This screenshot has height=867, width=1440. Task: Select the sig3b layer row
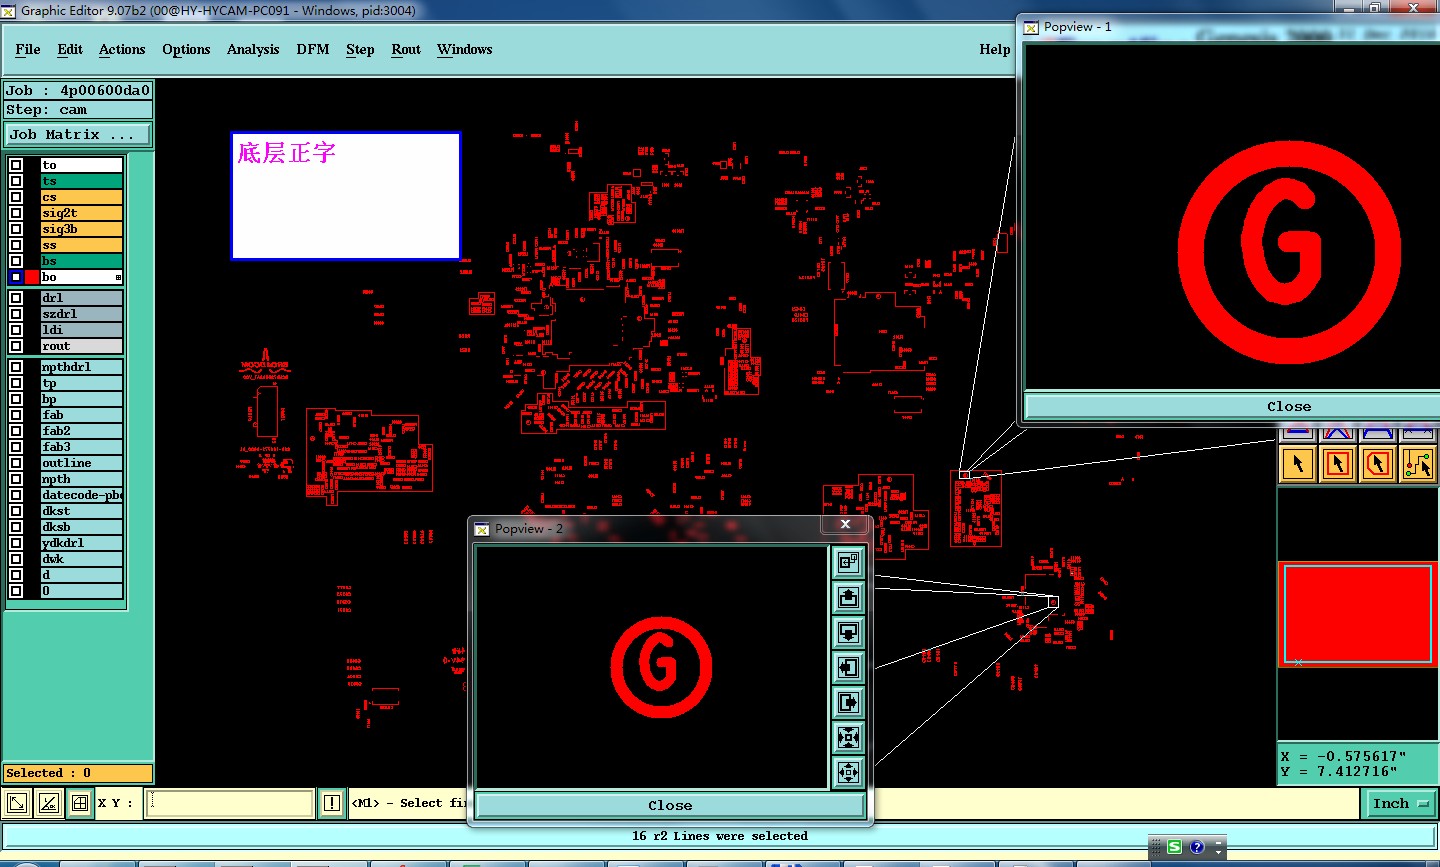[x=81, y=229]
